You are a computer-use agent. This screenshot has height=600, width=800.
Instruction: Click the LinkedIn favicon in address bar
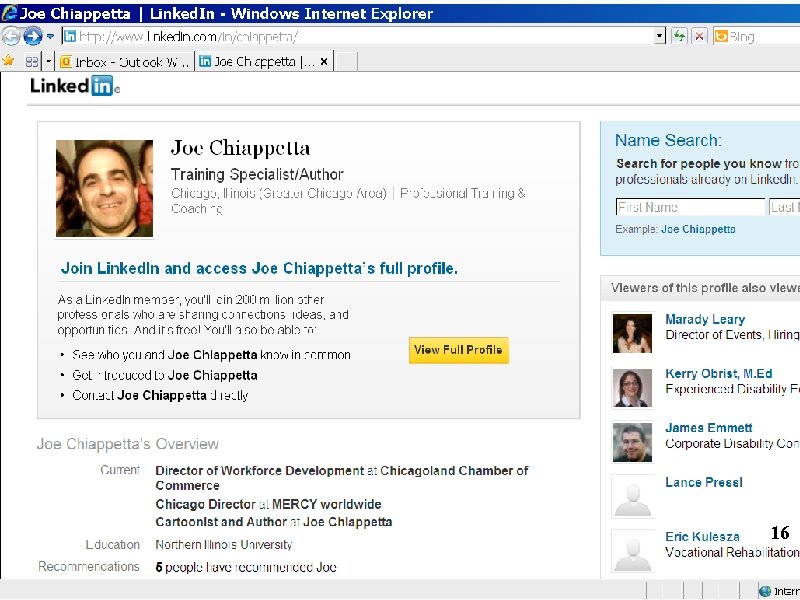[70, 36]
